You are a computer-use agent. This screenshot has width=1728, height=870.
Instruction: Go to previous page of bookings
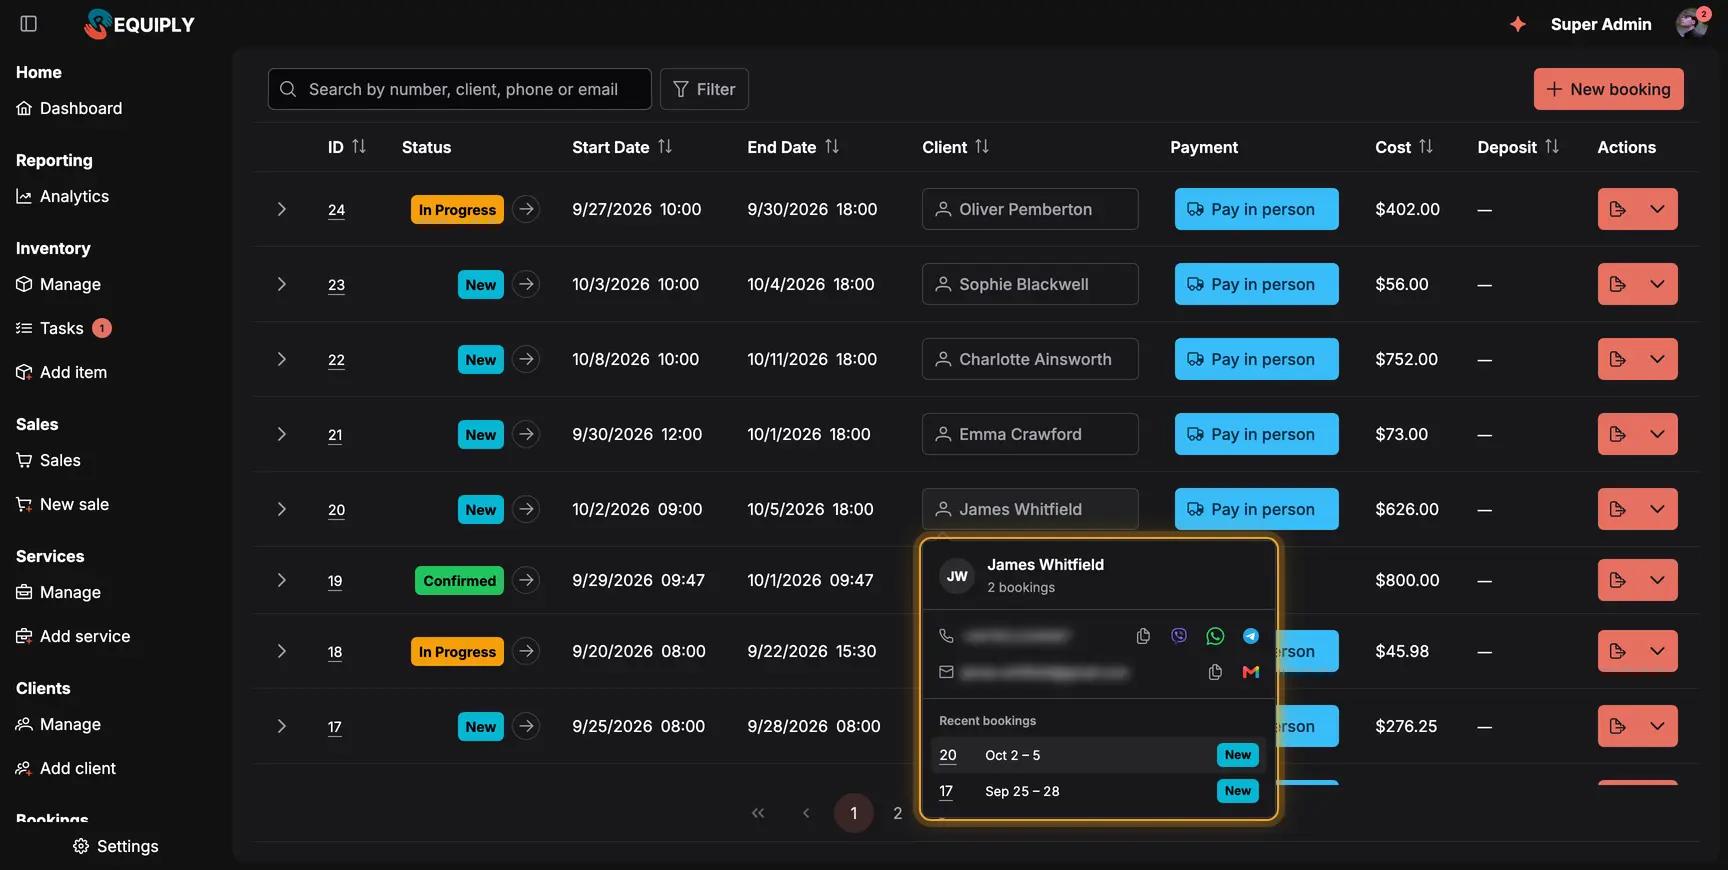[x=806, y=813]
